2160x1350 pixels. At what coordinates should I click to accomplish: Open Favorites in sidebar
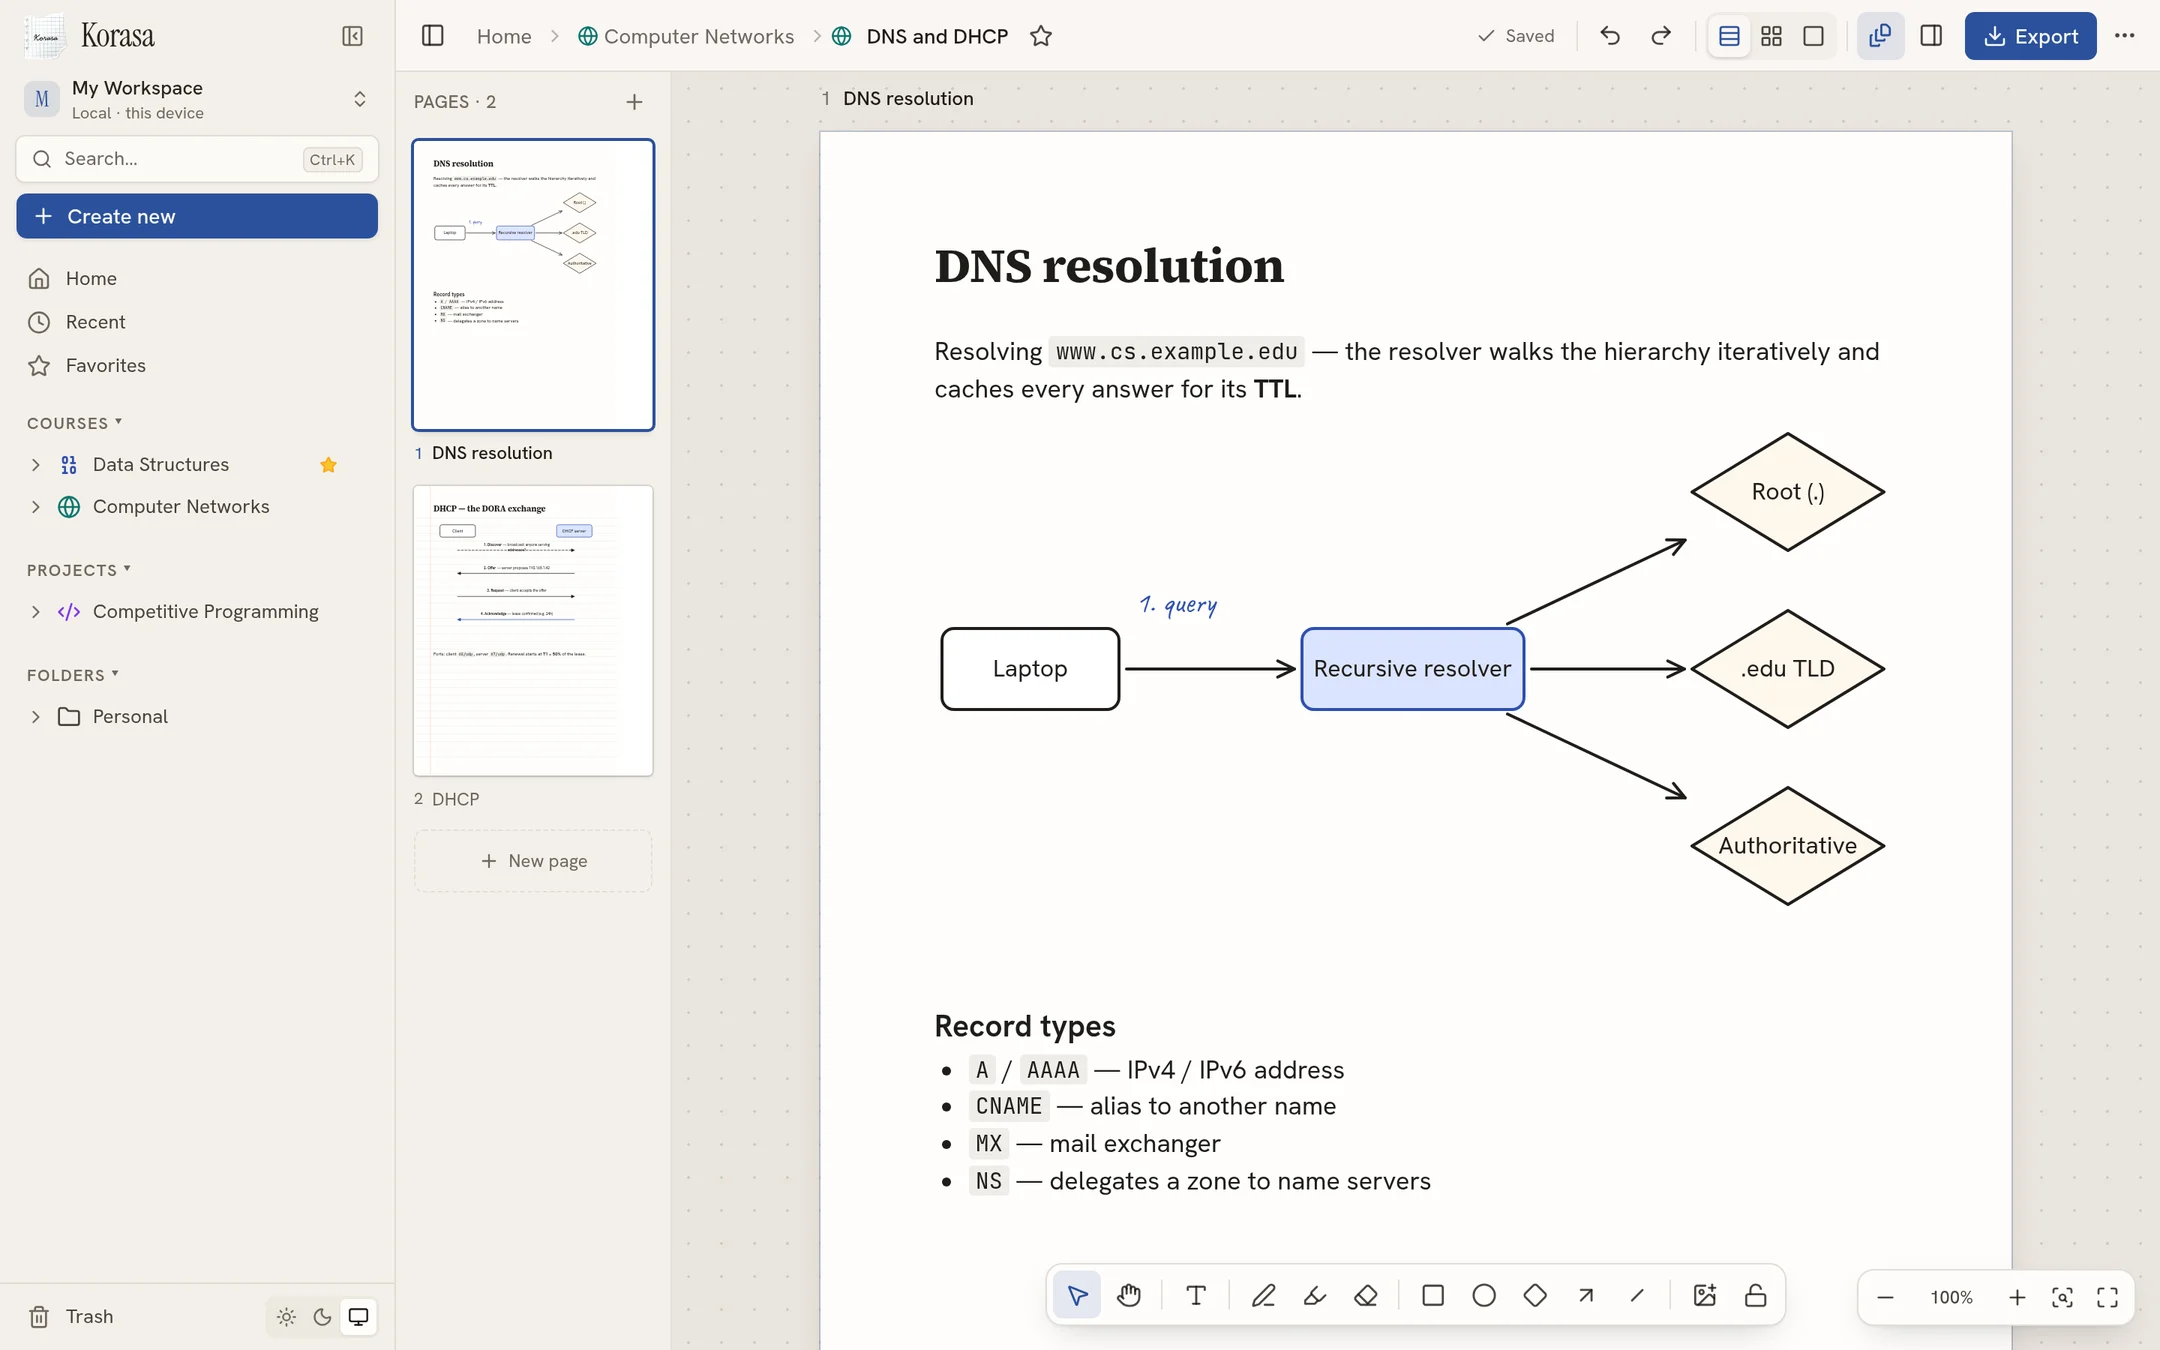(x=197, y=366)
